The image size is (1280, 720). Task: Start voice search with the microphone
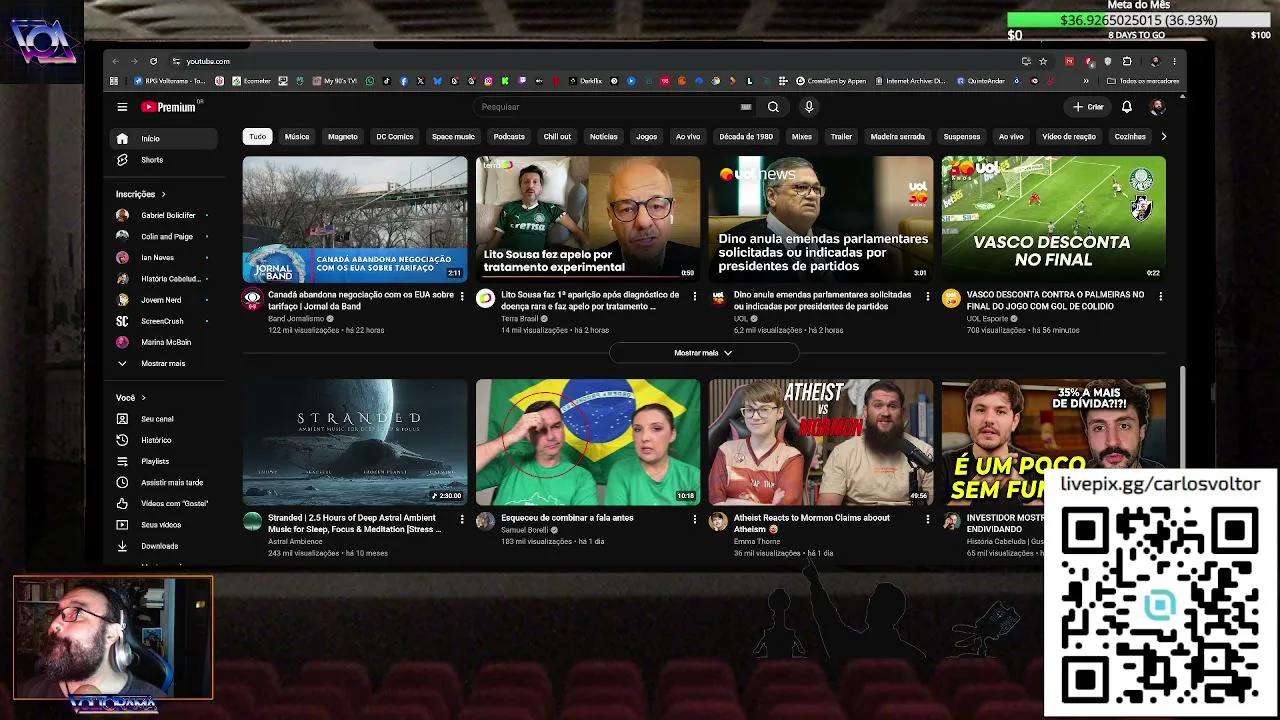tap(809, 107)
